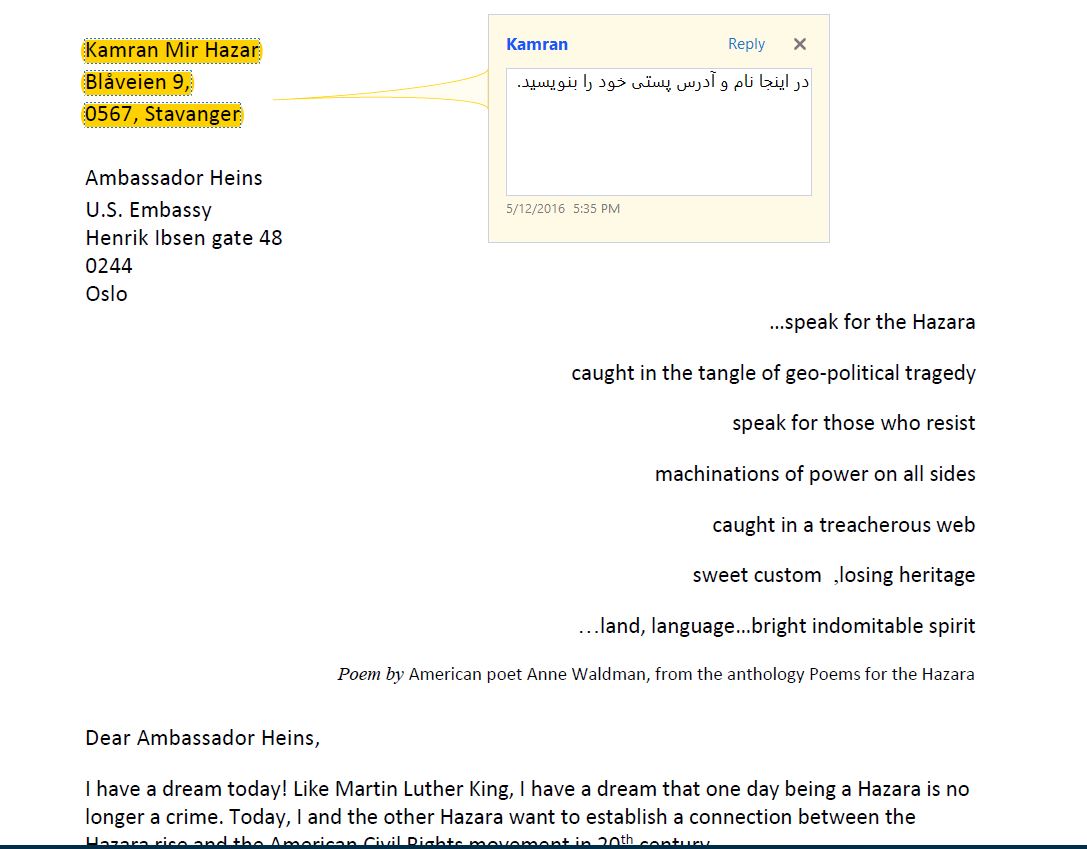Click the U.S. Embassy line
This screenshot has width=1087, height=849.
[148, 210]
